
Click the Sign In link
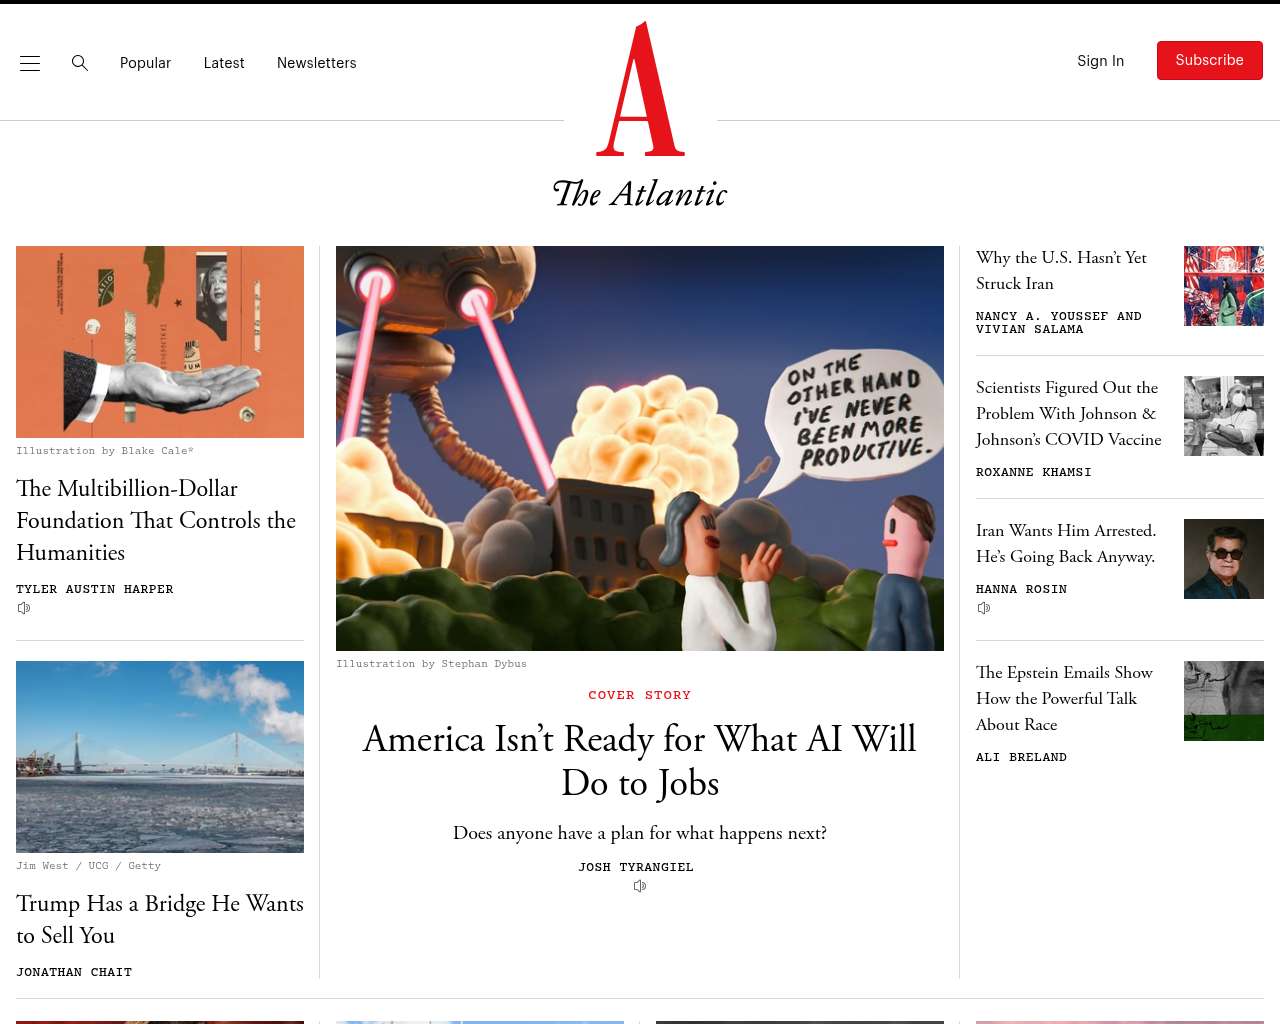click(x=1100, y=61)
